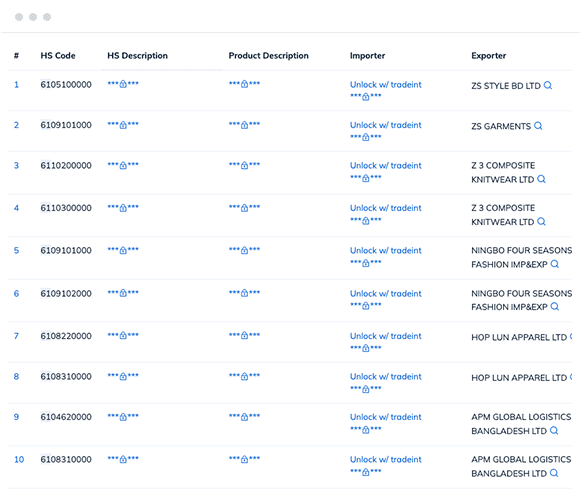Select HS code 6105100000
The height and width of the screenshot is (500, 580).
[x=66, y=85]
